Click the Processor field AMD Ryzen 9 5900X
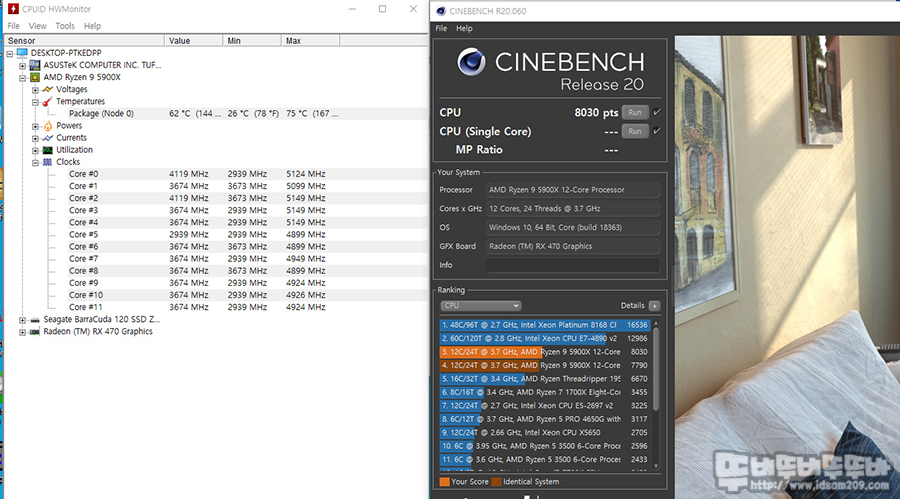Viewport: 900px width, 499px height. 573,189
